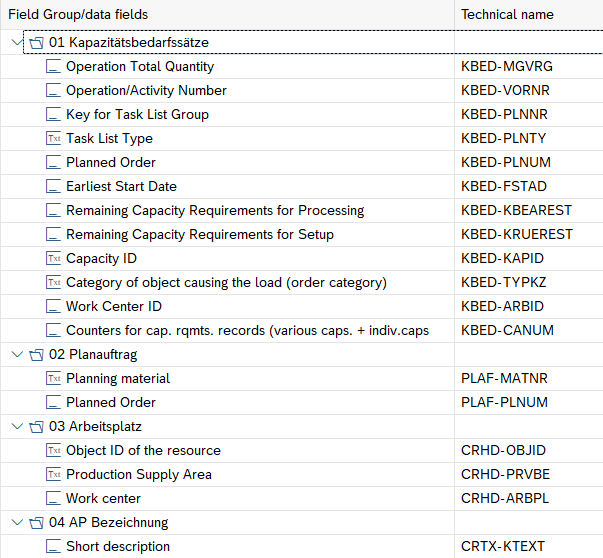The width and height of the screenshot is (603, 558).
Task: Collapse the 03 Arbeitsplatz node
Action: (16, 427)
